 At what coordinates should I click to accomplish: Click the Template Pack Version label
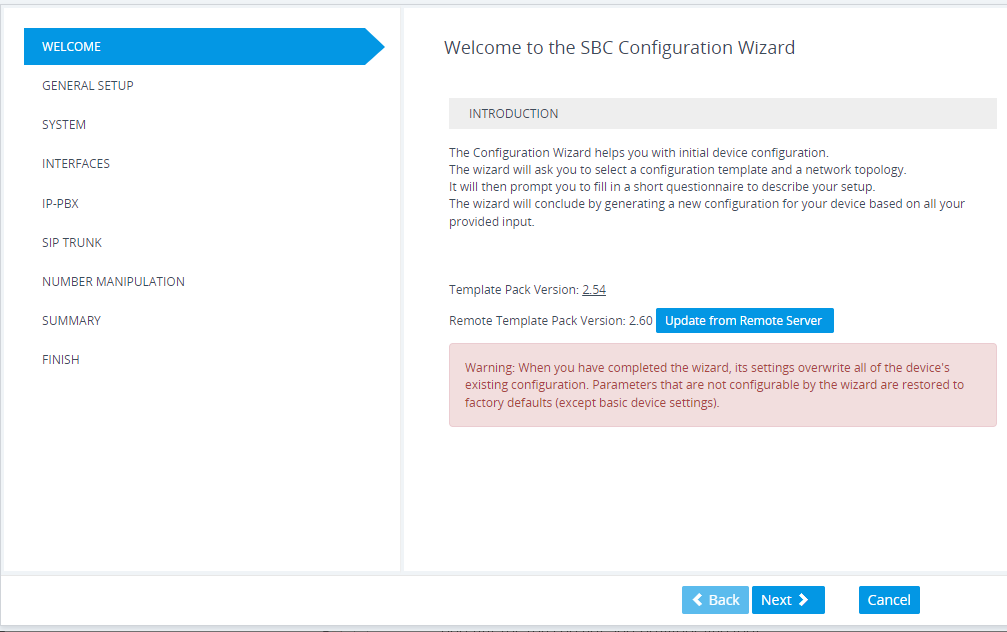pos(513,290)
